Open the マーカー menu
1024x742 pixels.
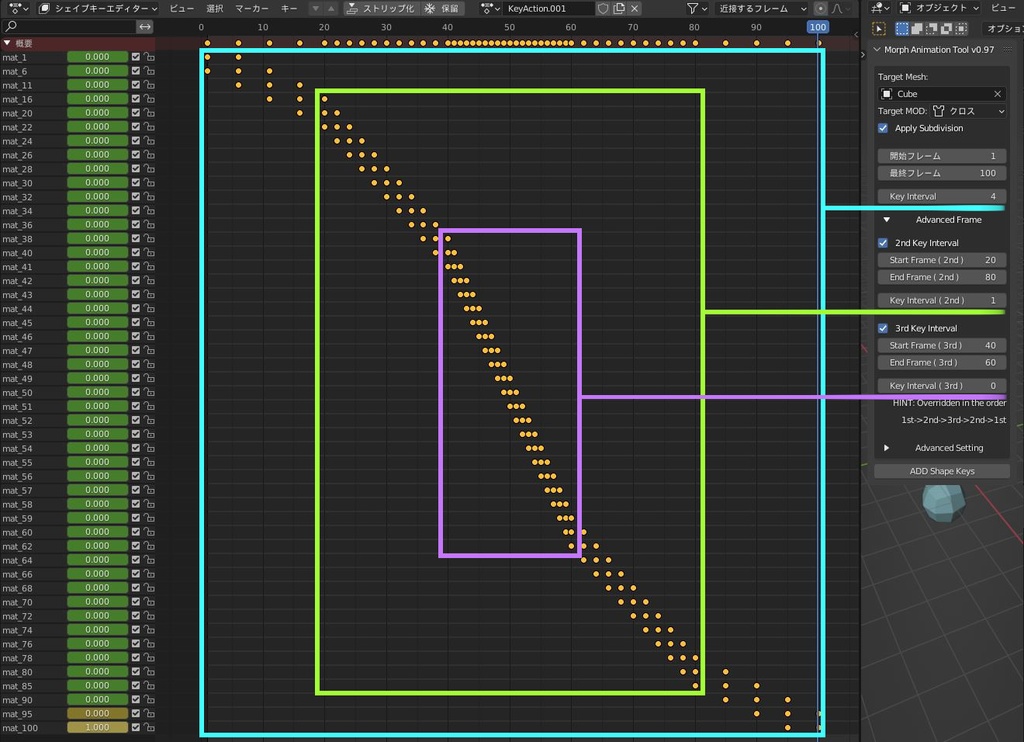click(x=251, y=7)
